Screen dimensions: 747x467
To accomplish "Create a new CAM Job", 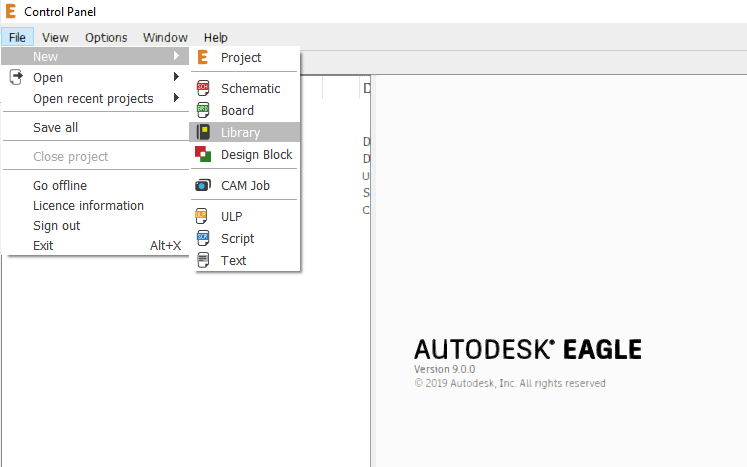I will tap(245, 185).
